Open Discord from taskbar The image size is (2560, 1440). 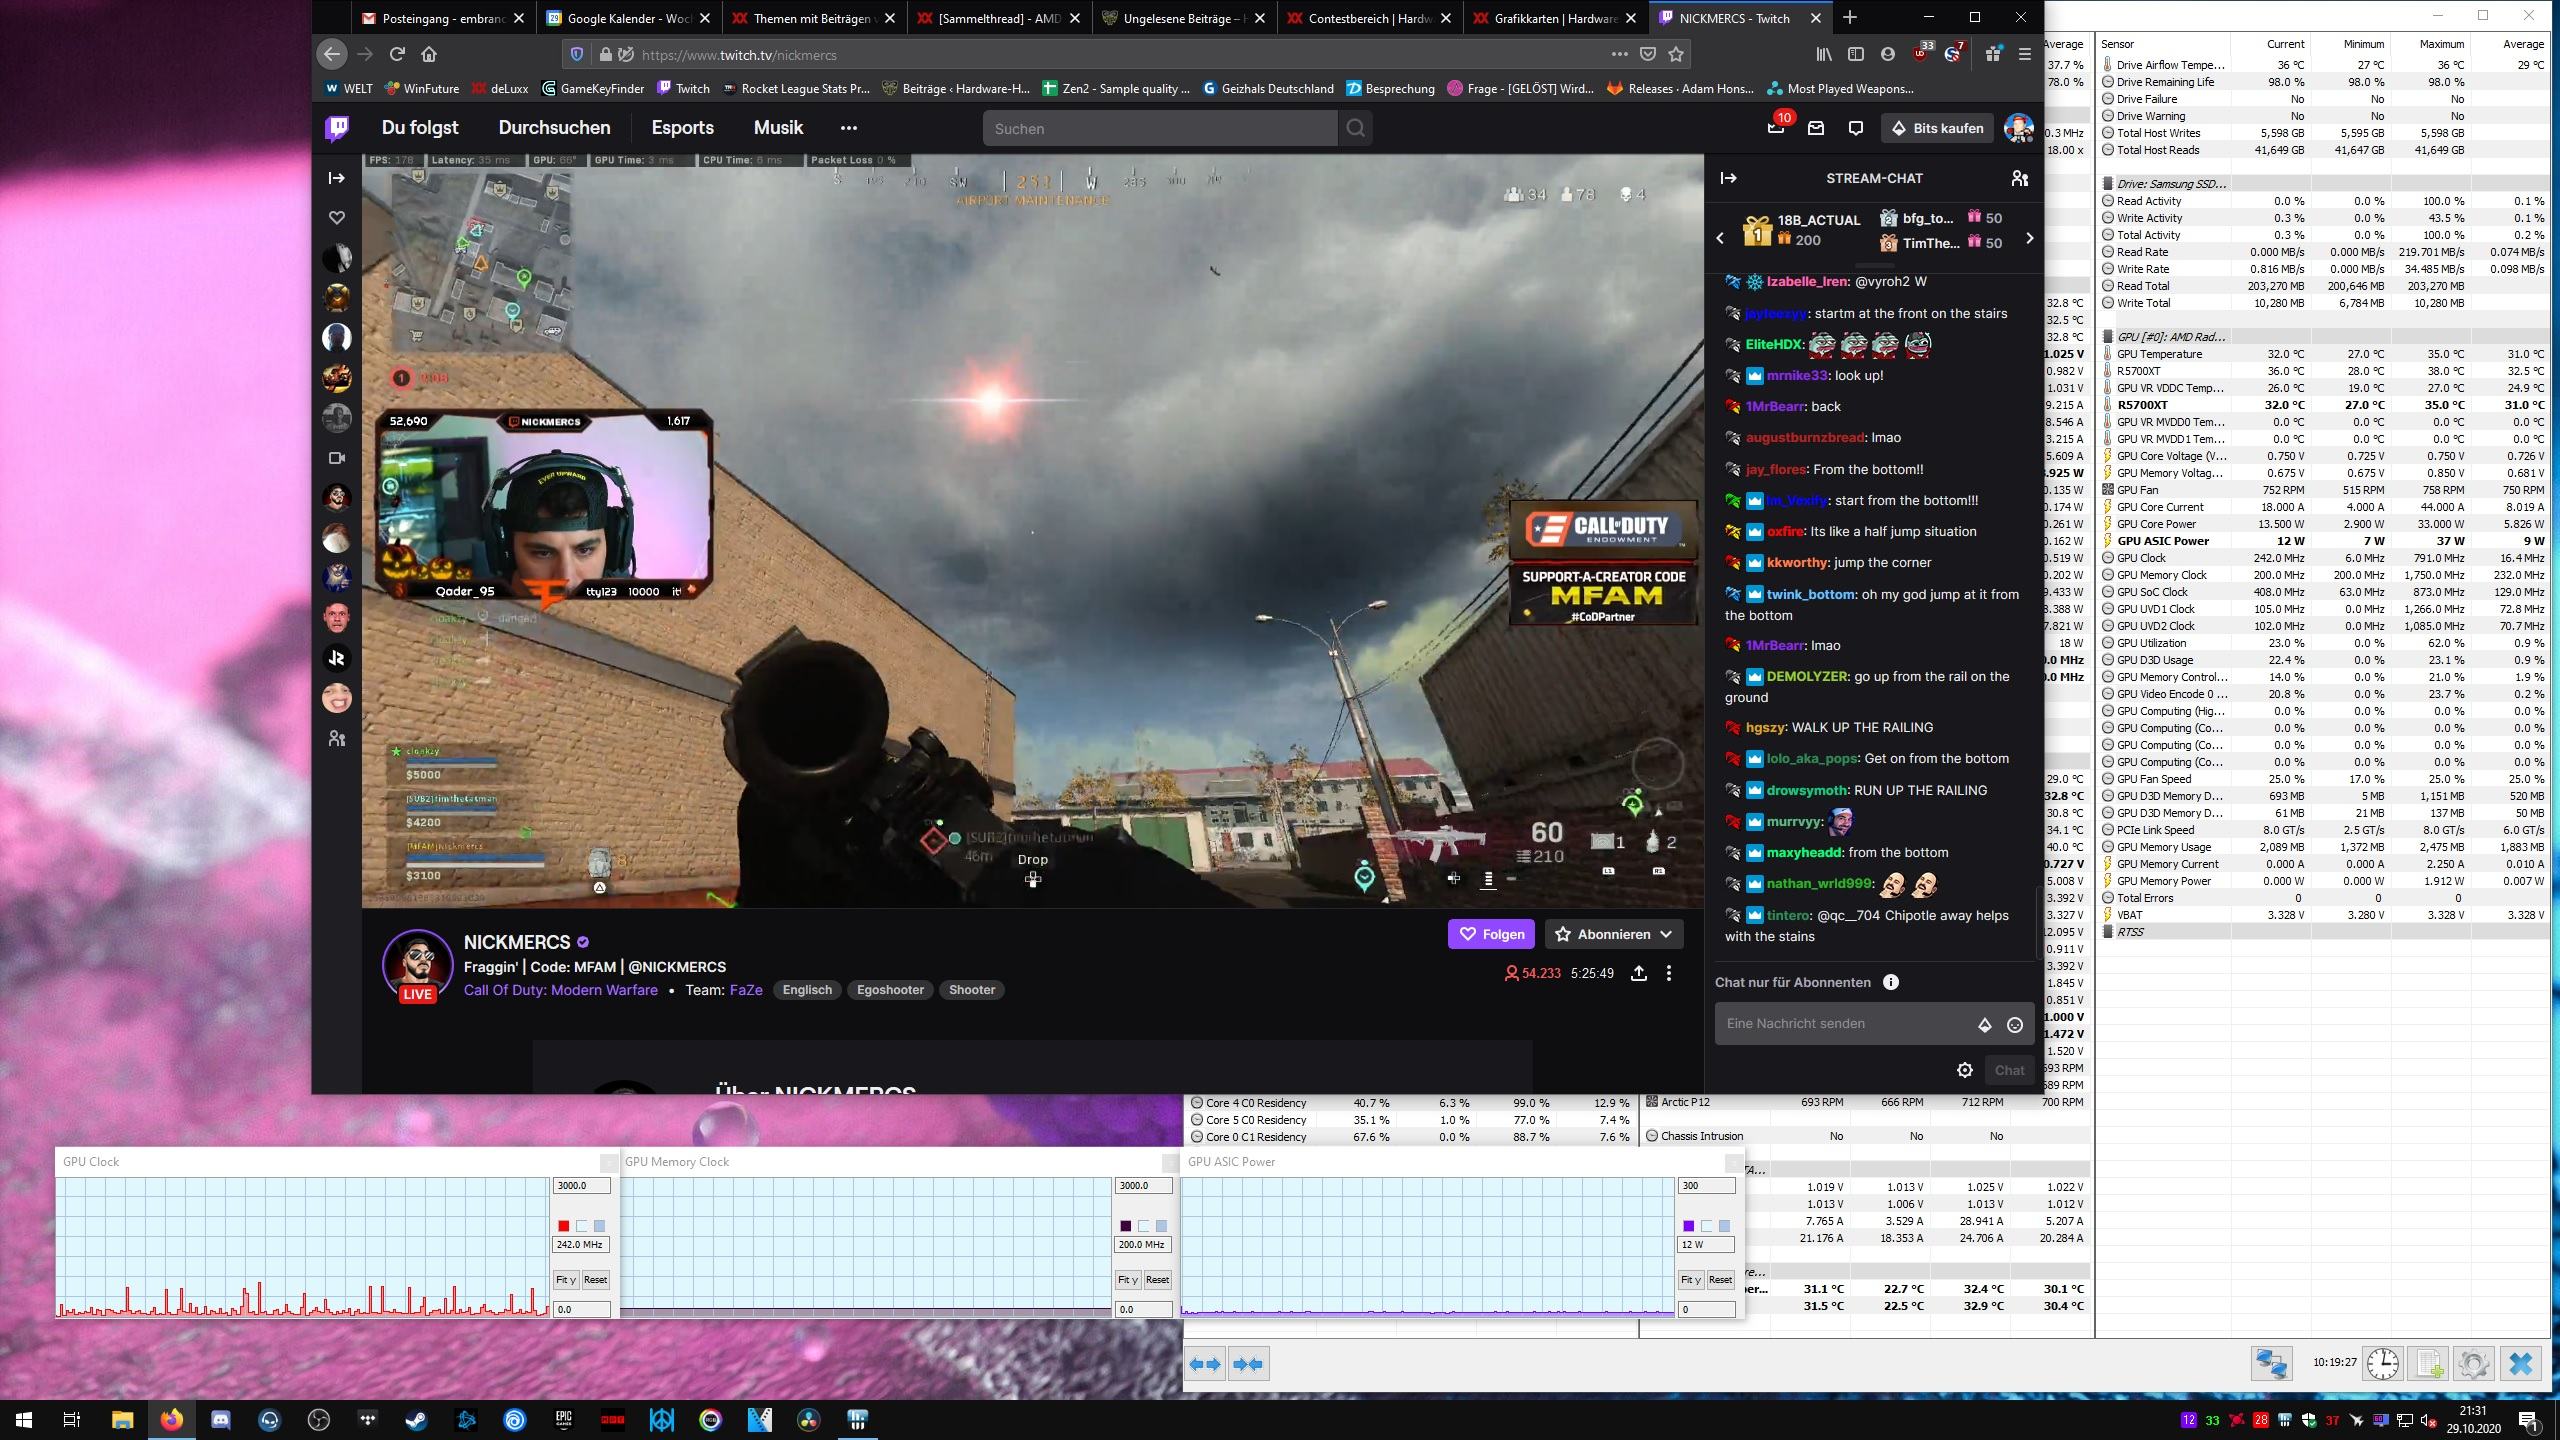pyautogui.click(x=221, y=1419)
